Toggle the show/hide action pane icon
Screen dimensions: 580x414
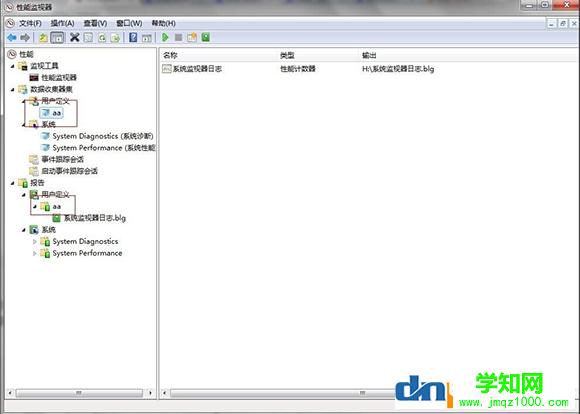[147, 37]
